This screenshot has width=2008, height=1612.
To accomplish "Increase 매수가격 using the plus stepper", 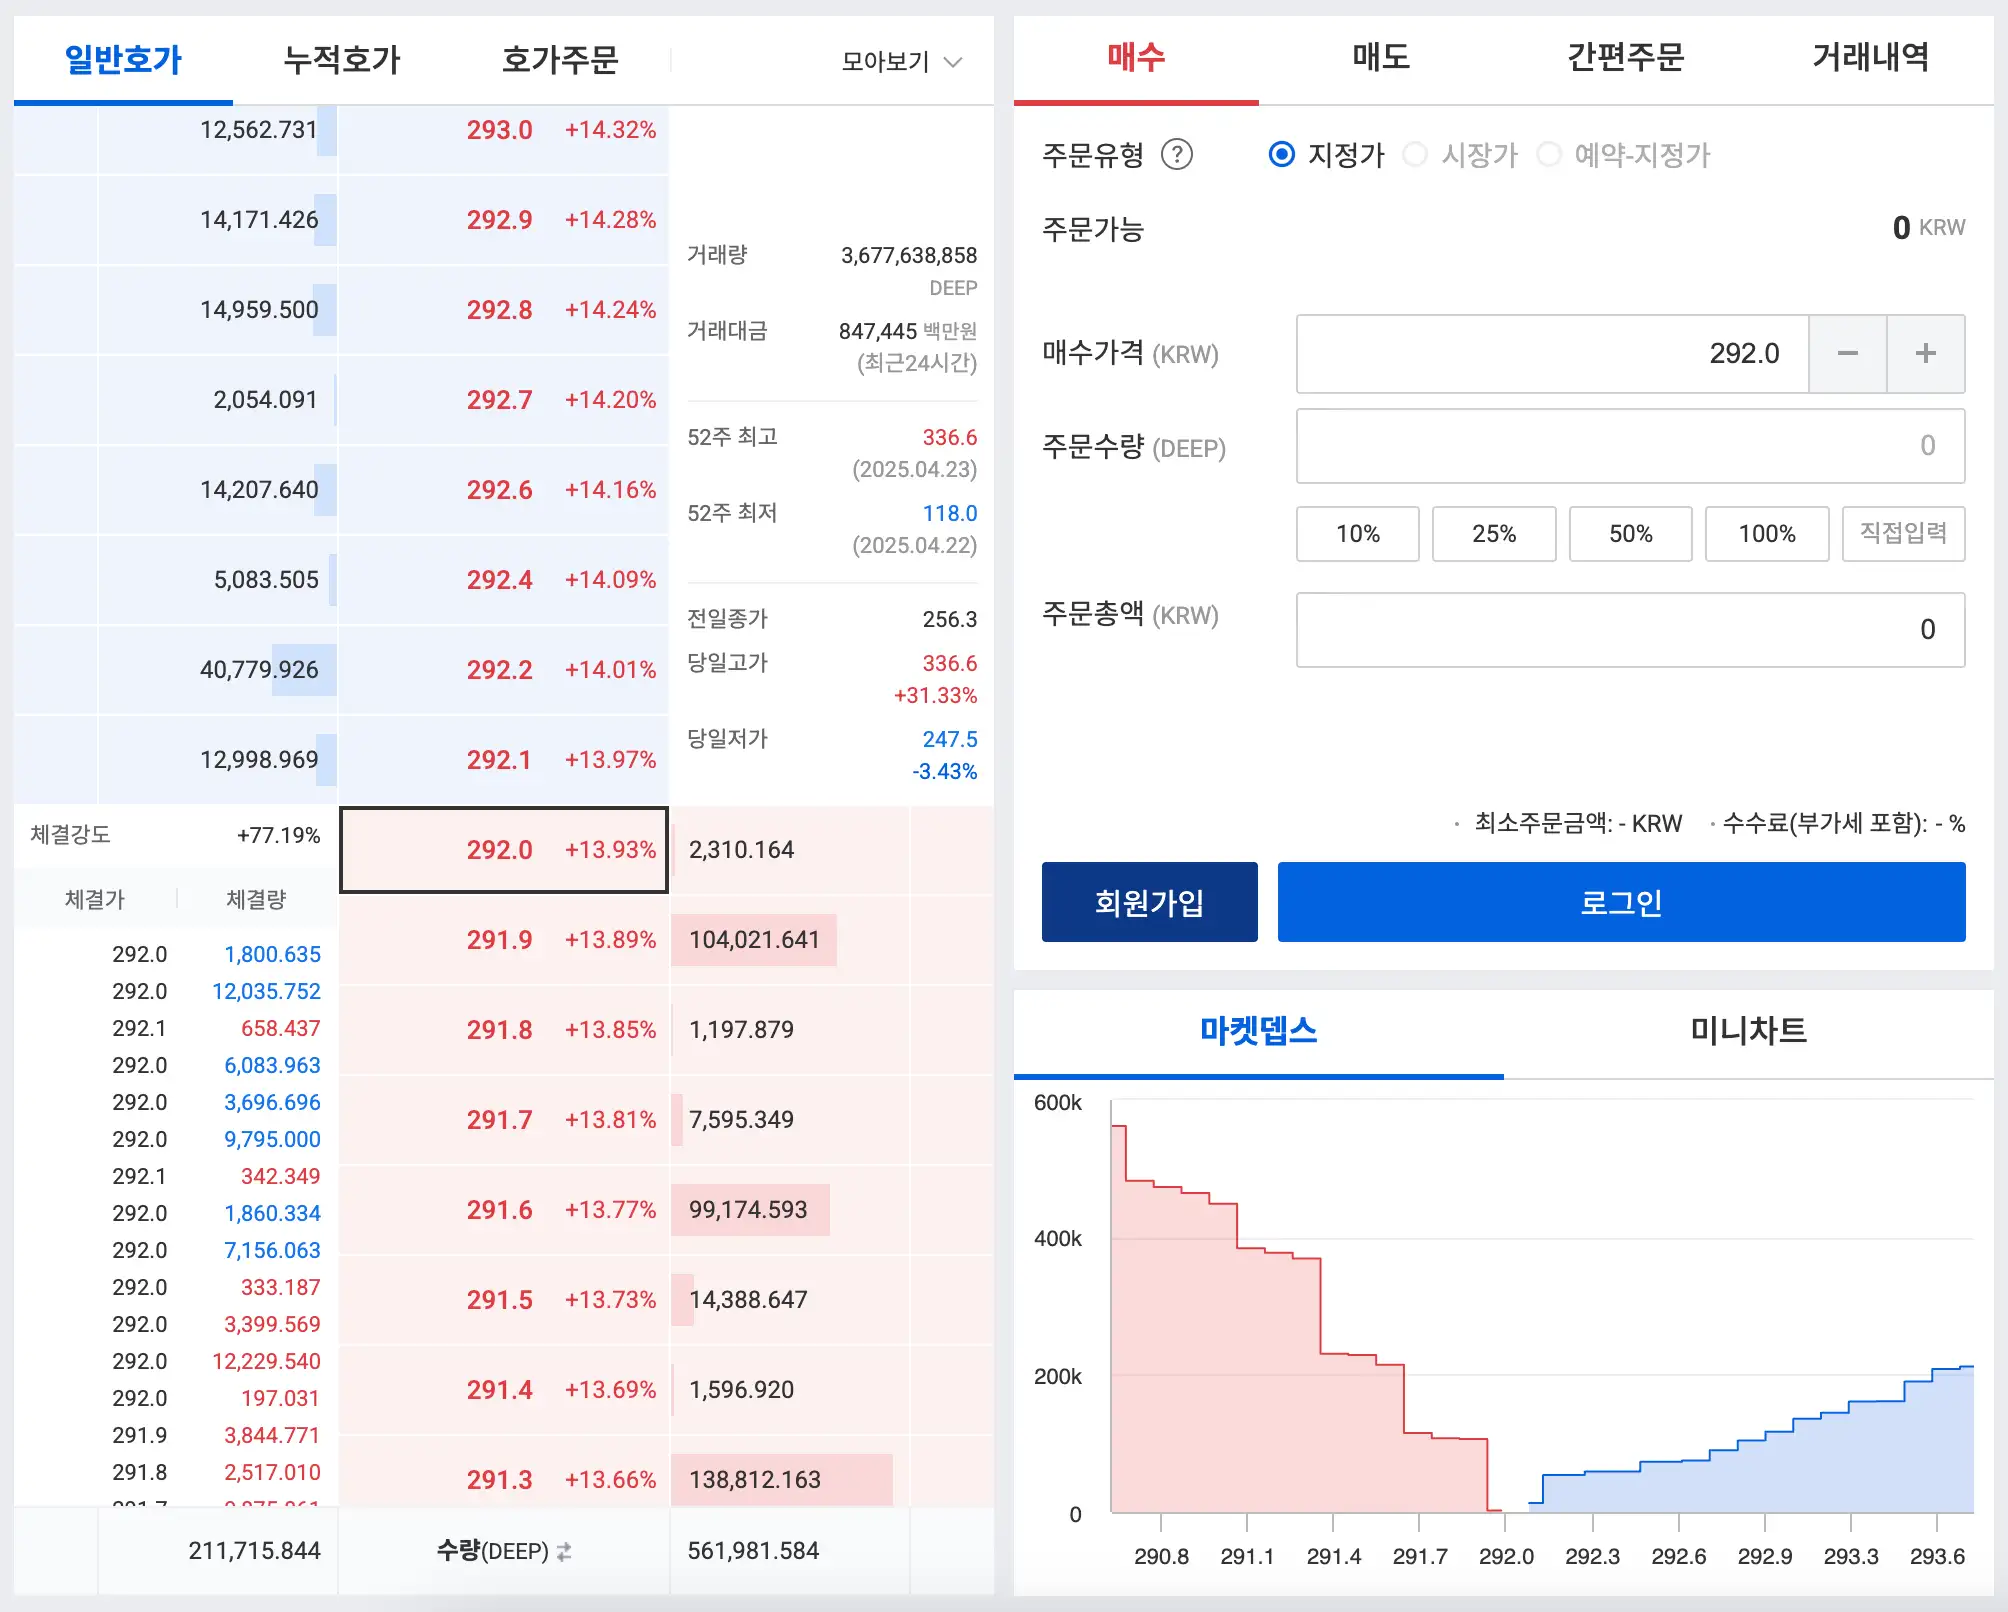I will tap(1925, 353).
